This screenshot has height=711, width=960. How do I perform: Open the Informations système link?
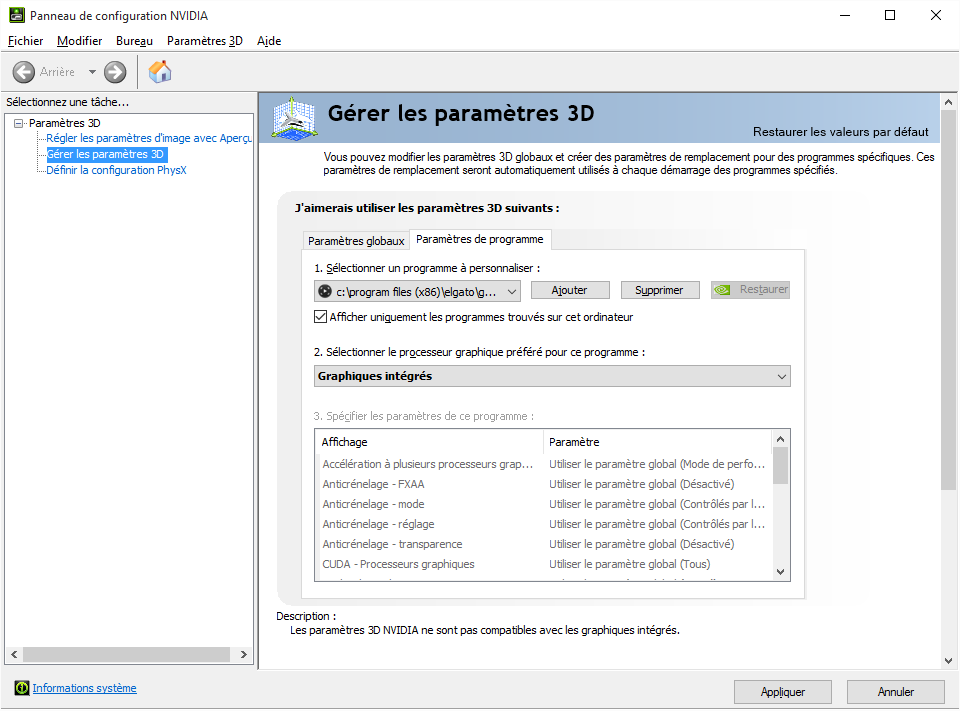84,688
